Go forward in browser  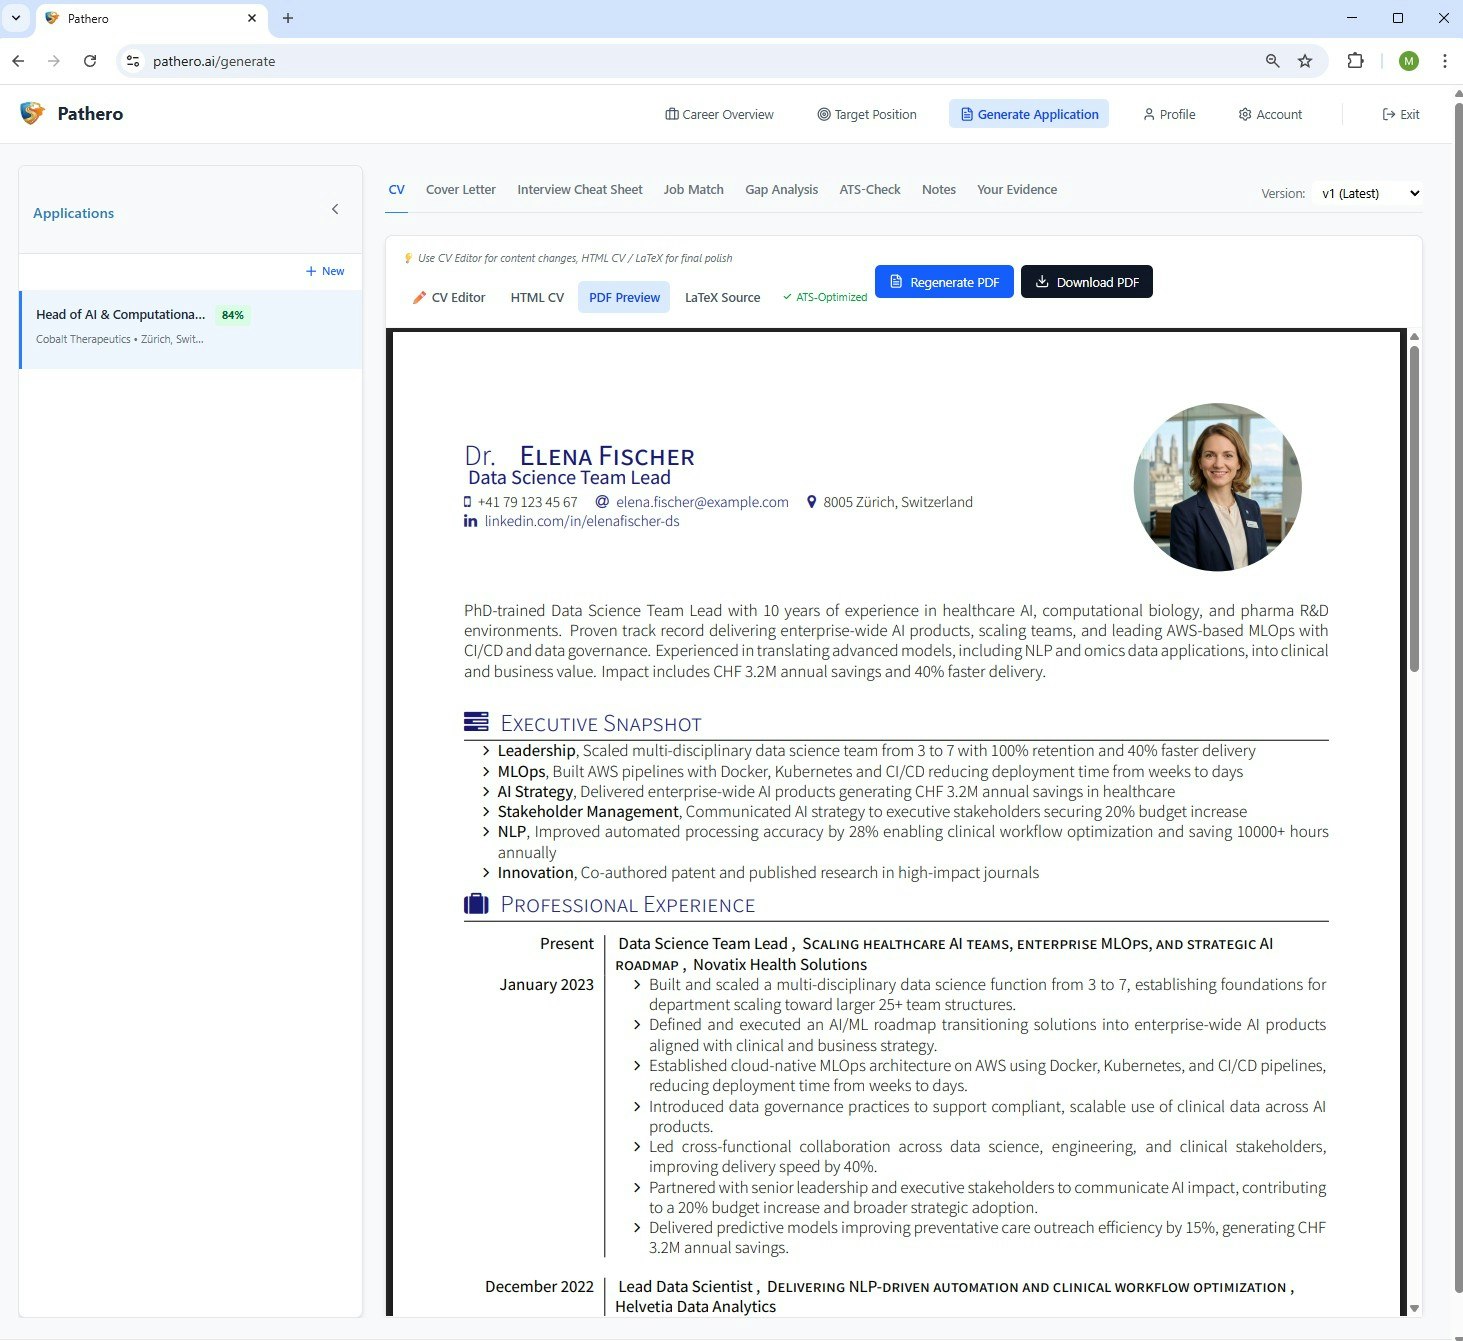54,61
